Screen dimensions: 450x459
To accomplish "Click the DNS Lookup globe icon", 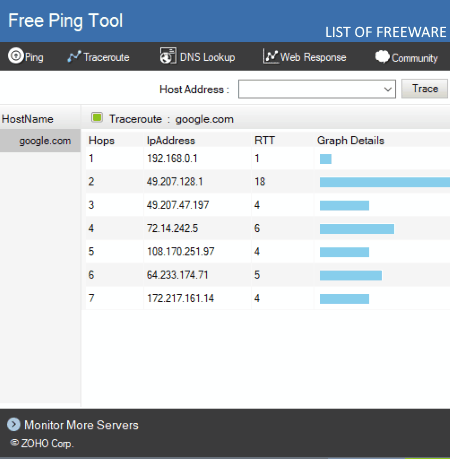I will (x=168, y=56).
